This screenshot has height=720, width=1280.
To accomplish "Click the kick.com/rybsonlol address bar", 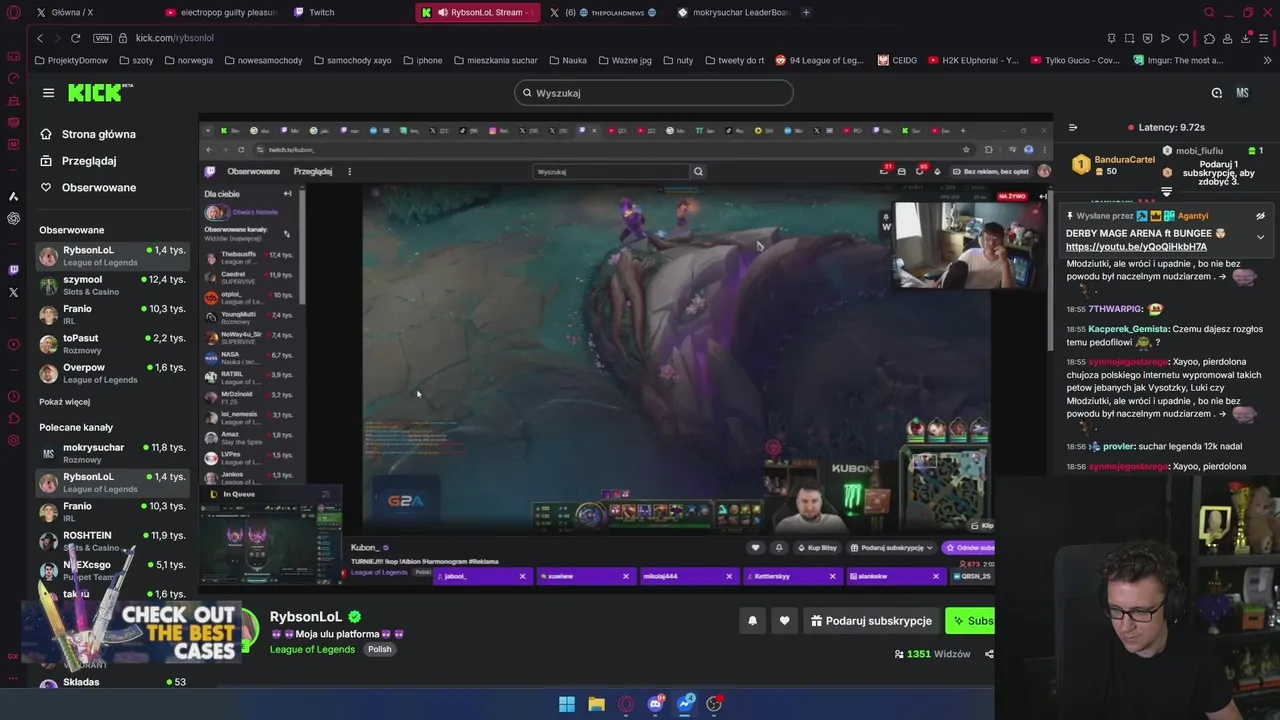I will (175, 38).
